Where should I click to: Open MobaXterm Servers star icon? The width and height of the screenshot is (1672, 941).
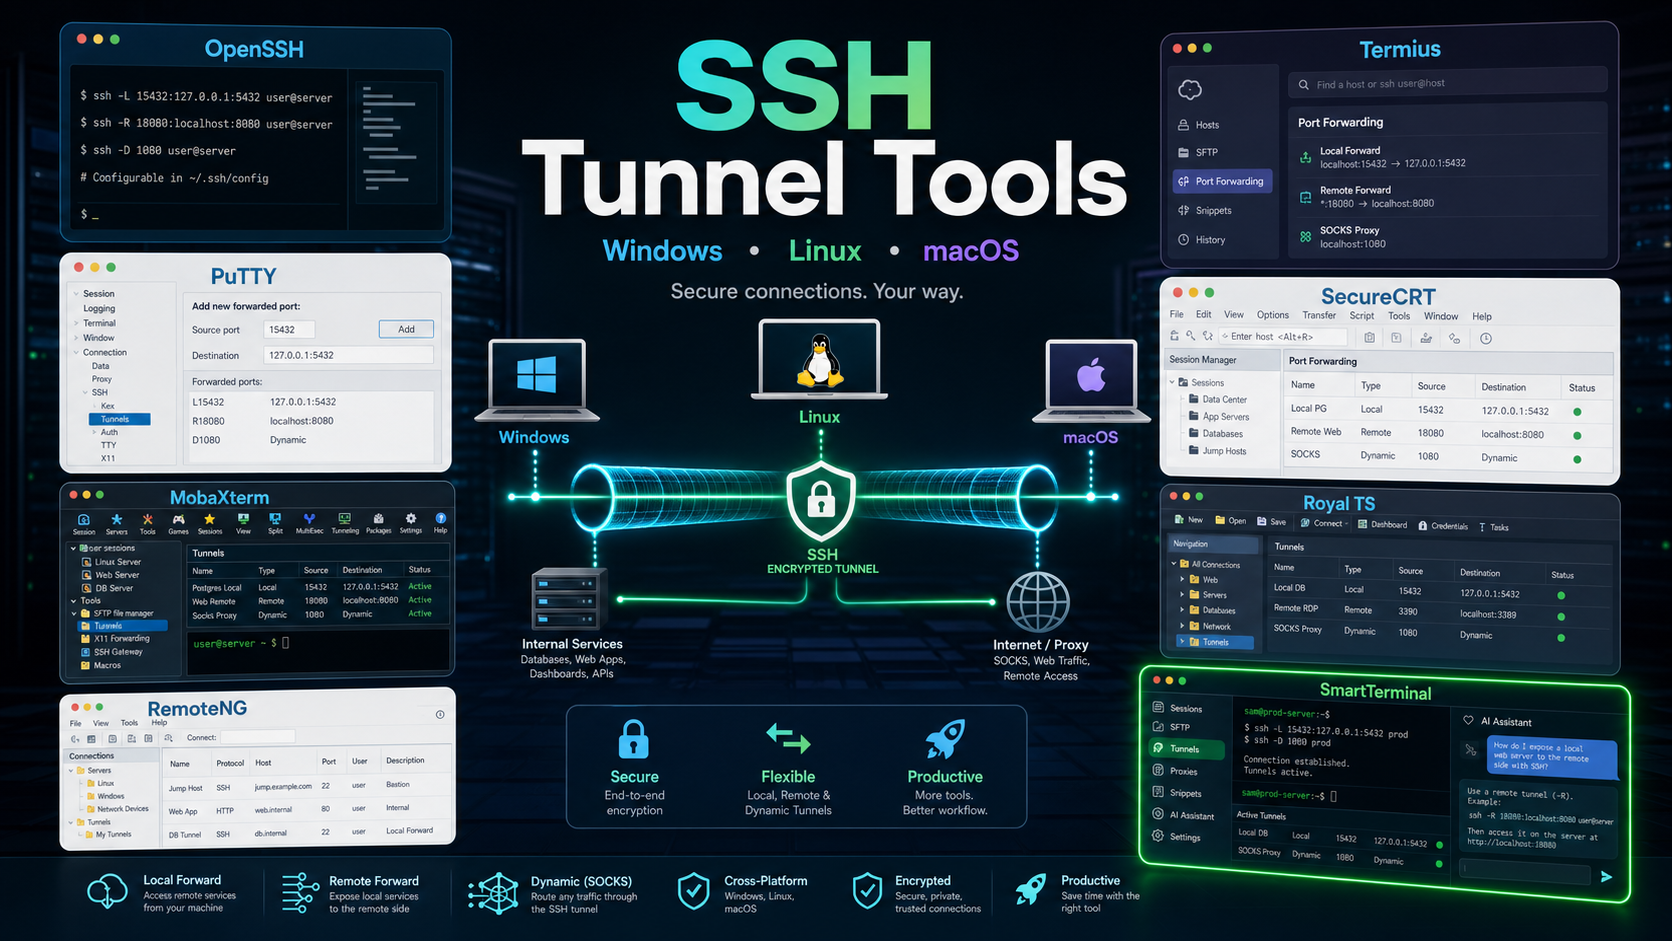click(117, 520)
